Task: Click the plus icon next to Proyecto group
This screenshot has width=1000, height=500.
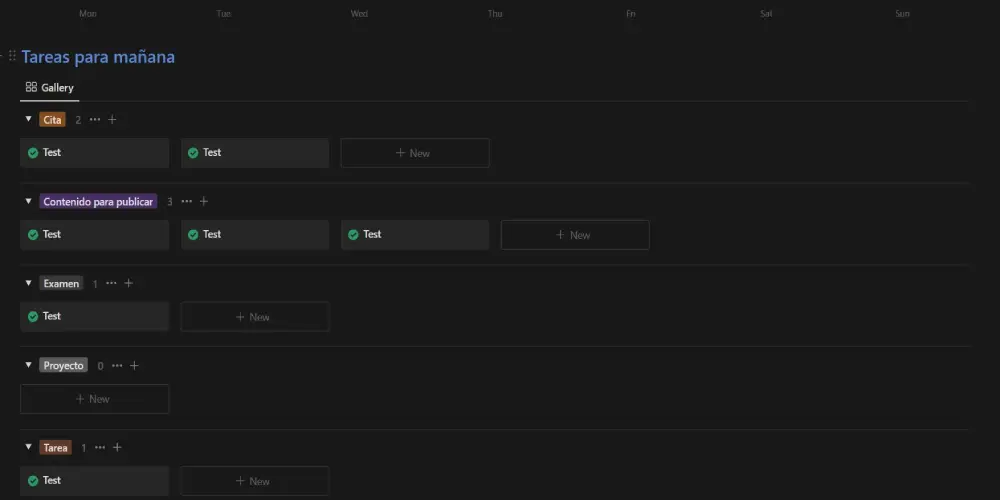Action: click(134, 366)
